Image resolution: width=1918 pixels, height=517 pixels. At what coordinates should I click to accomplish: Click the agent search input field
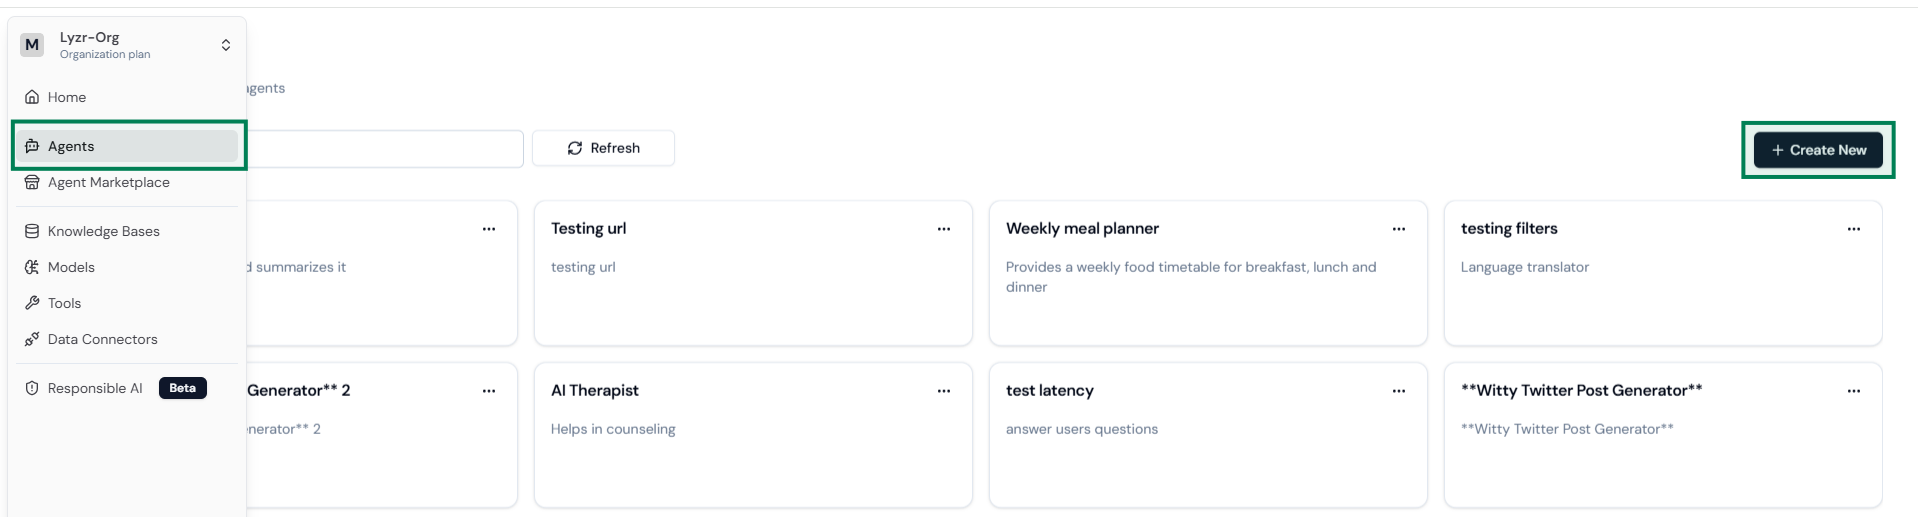click(x=384, y=148)
